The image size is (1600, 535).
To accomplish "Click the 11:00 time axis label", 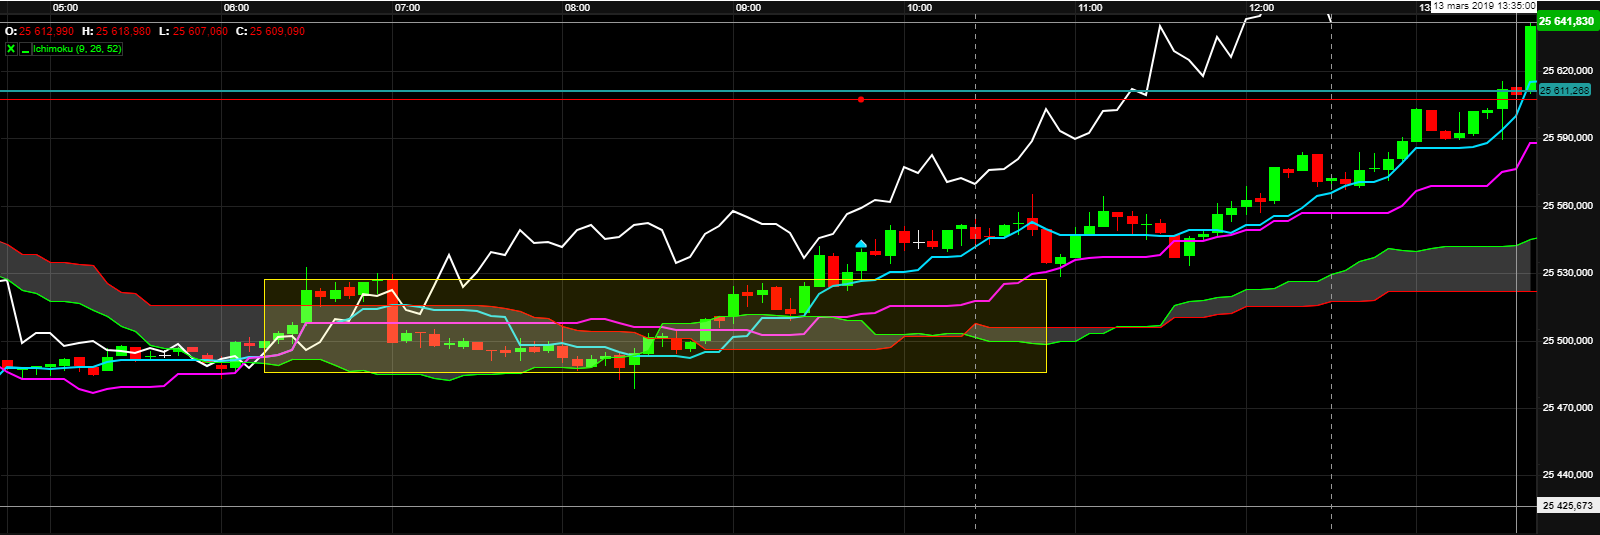I will pos(1090,8).
